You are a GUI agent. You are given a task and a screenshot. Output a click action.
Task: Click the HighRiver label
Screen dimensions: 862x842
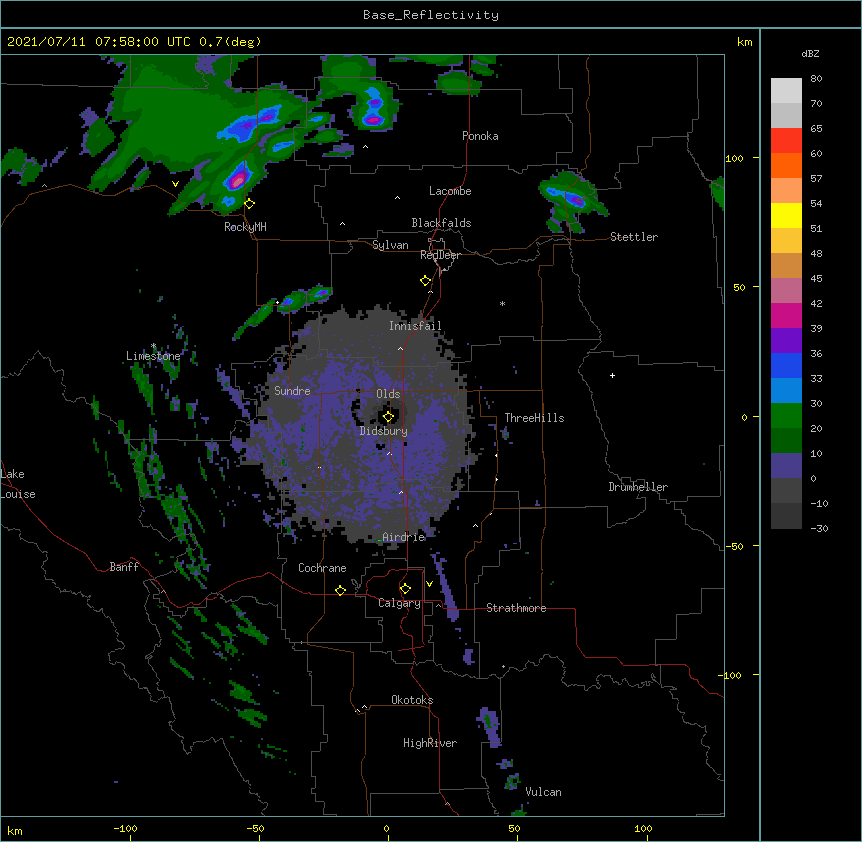point(430,743)
